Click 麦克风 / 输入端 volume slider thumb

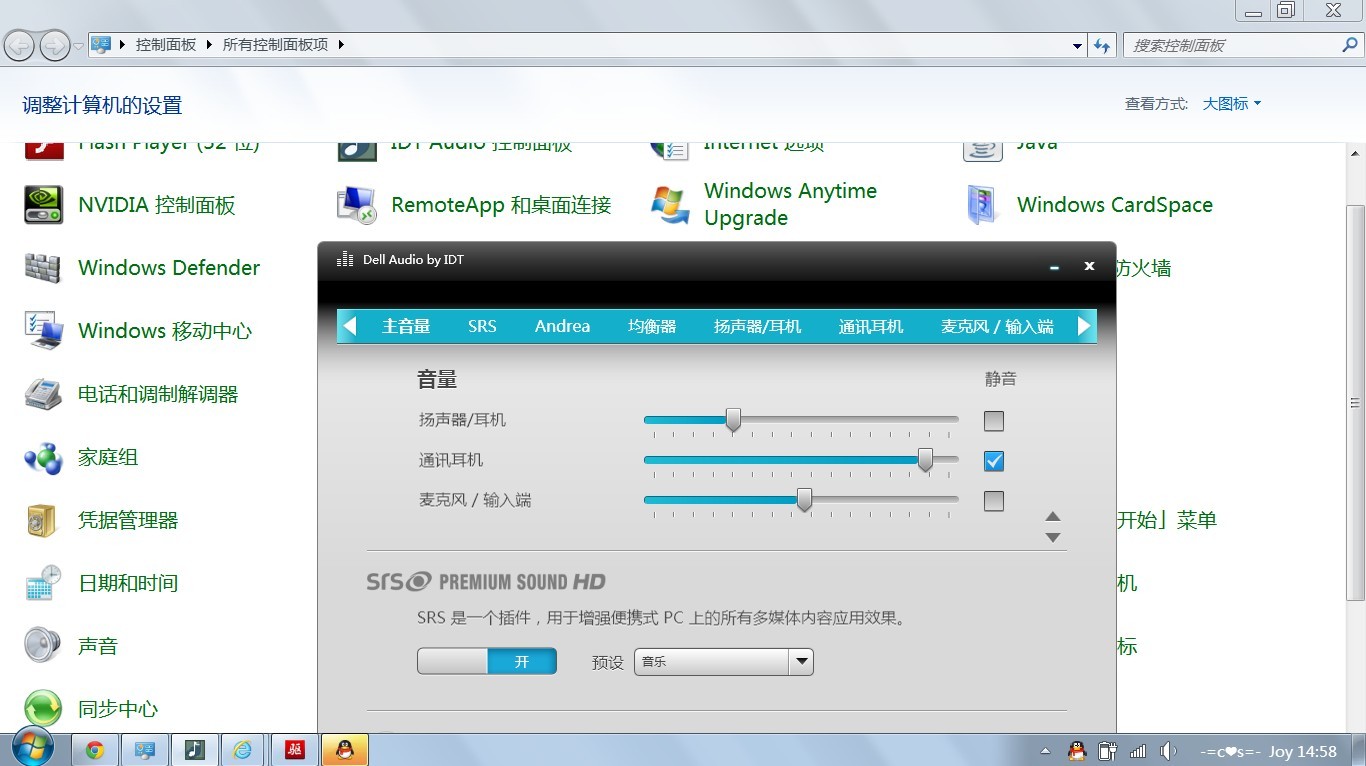[804, 500]
